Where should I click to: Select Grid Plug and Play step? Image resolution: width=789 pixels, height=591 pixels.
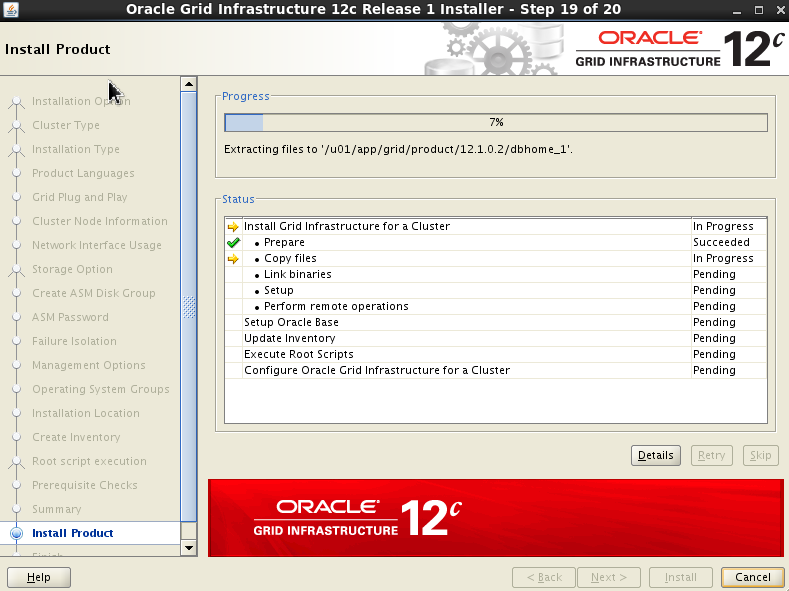point(80,197)
